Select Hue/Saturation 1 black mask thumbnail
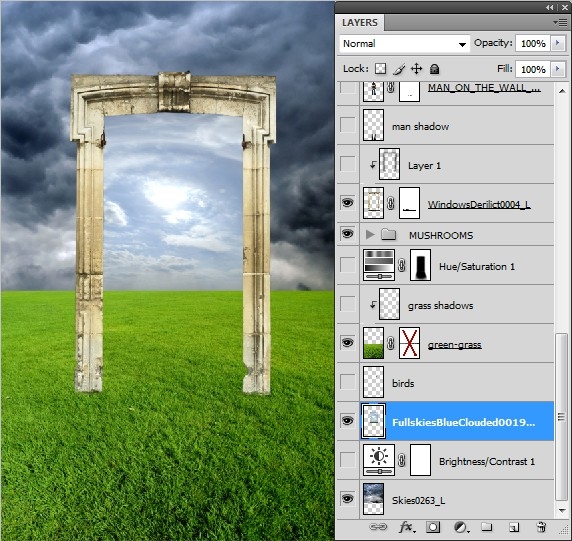572x541 pixels. click(421, 265)
